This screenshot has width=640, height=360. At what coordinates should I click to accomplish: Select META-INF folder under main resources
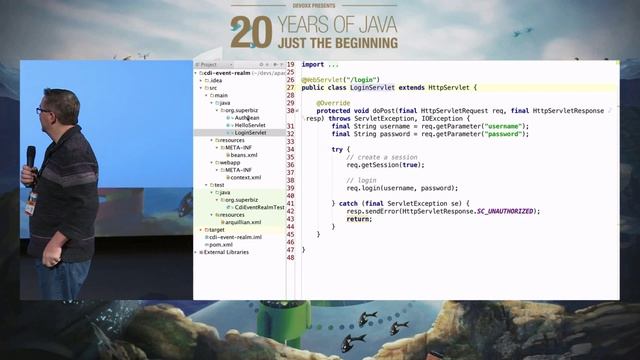pos(238,147)
